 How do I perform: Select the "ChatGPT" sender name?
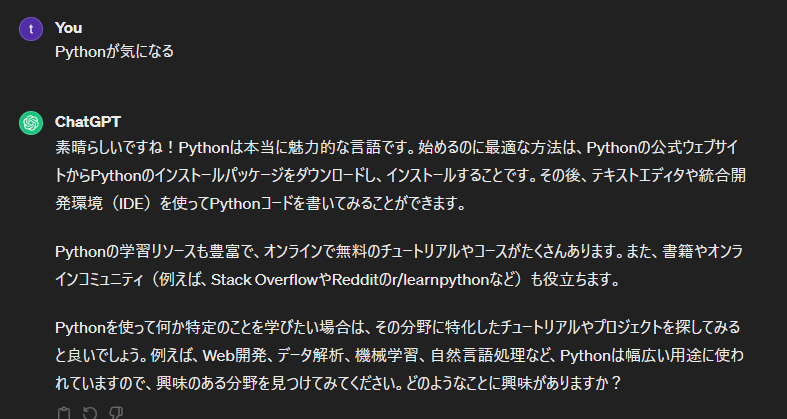88,122
